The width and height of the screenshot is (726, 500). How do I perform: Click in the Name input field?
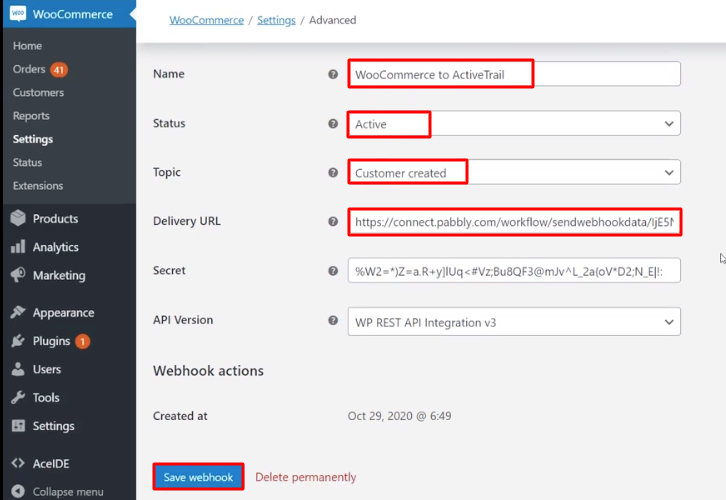point(514,74)
